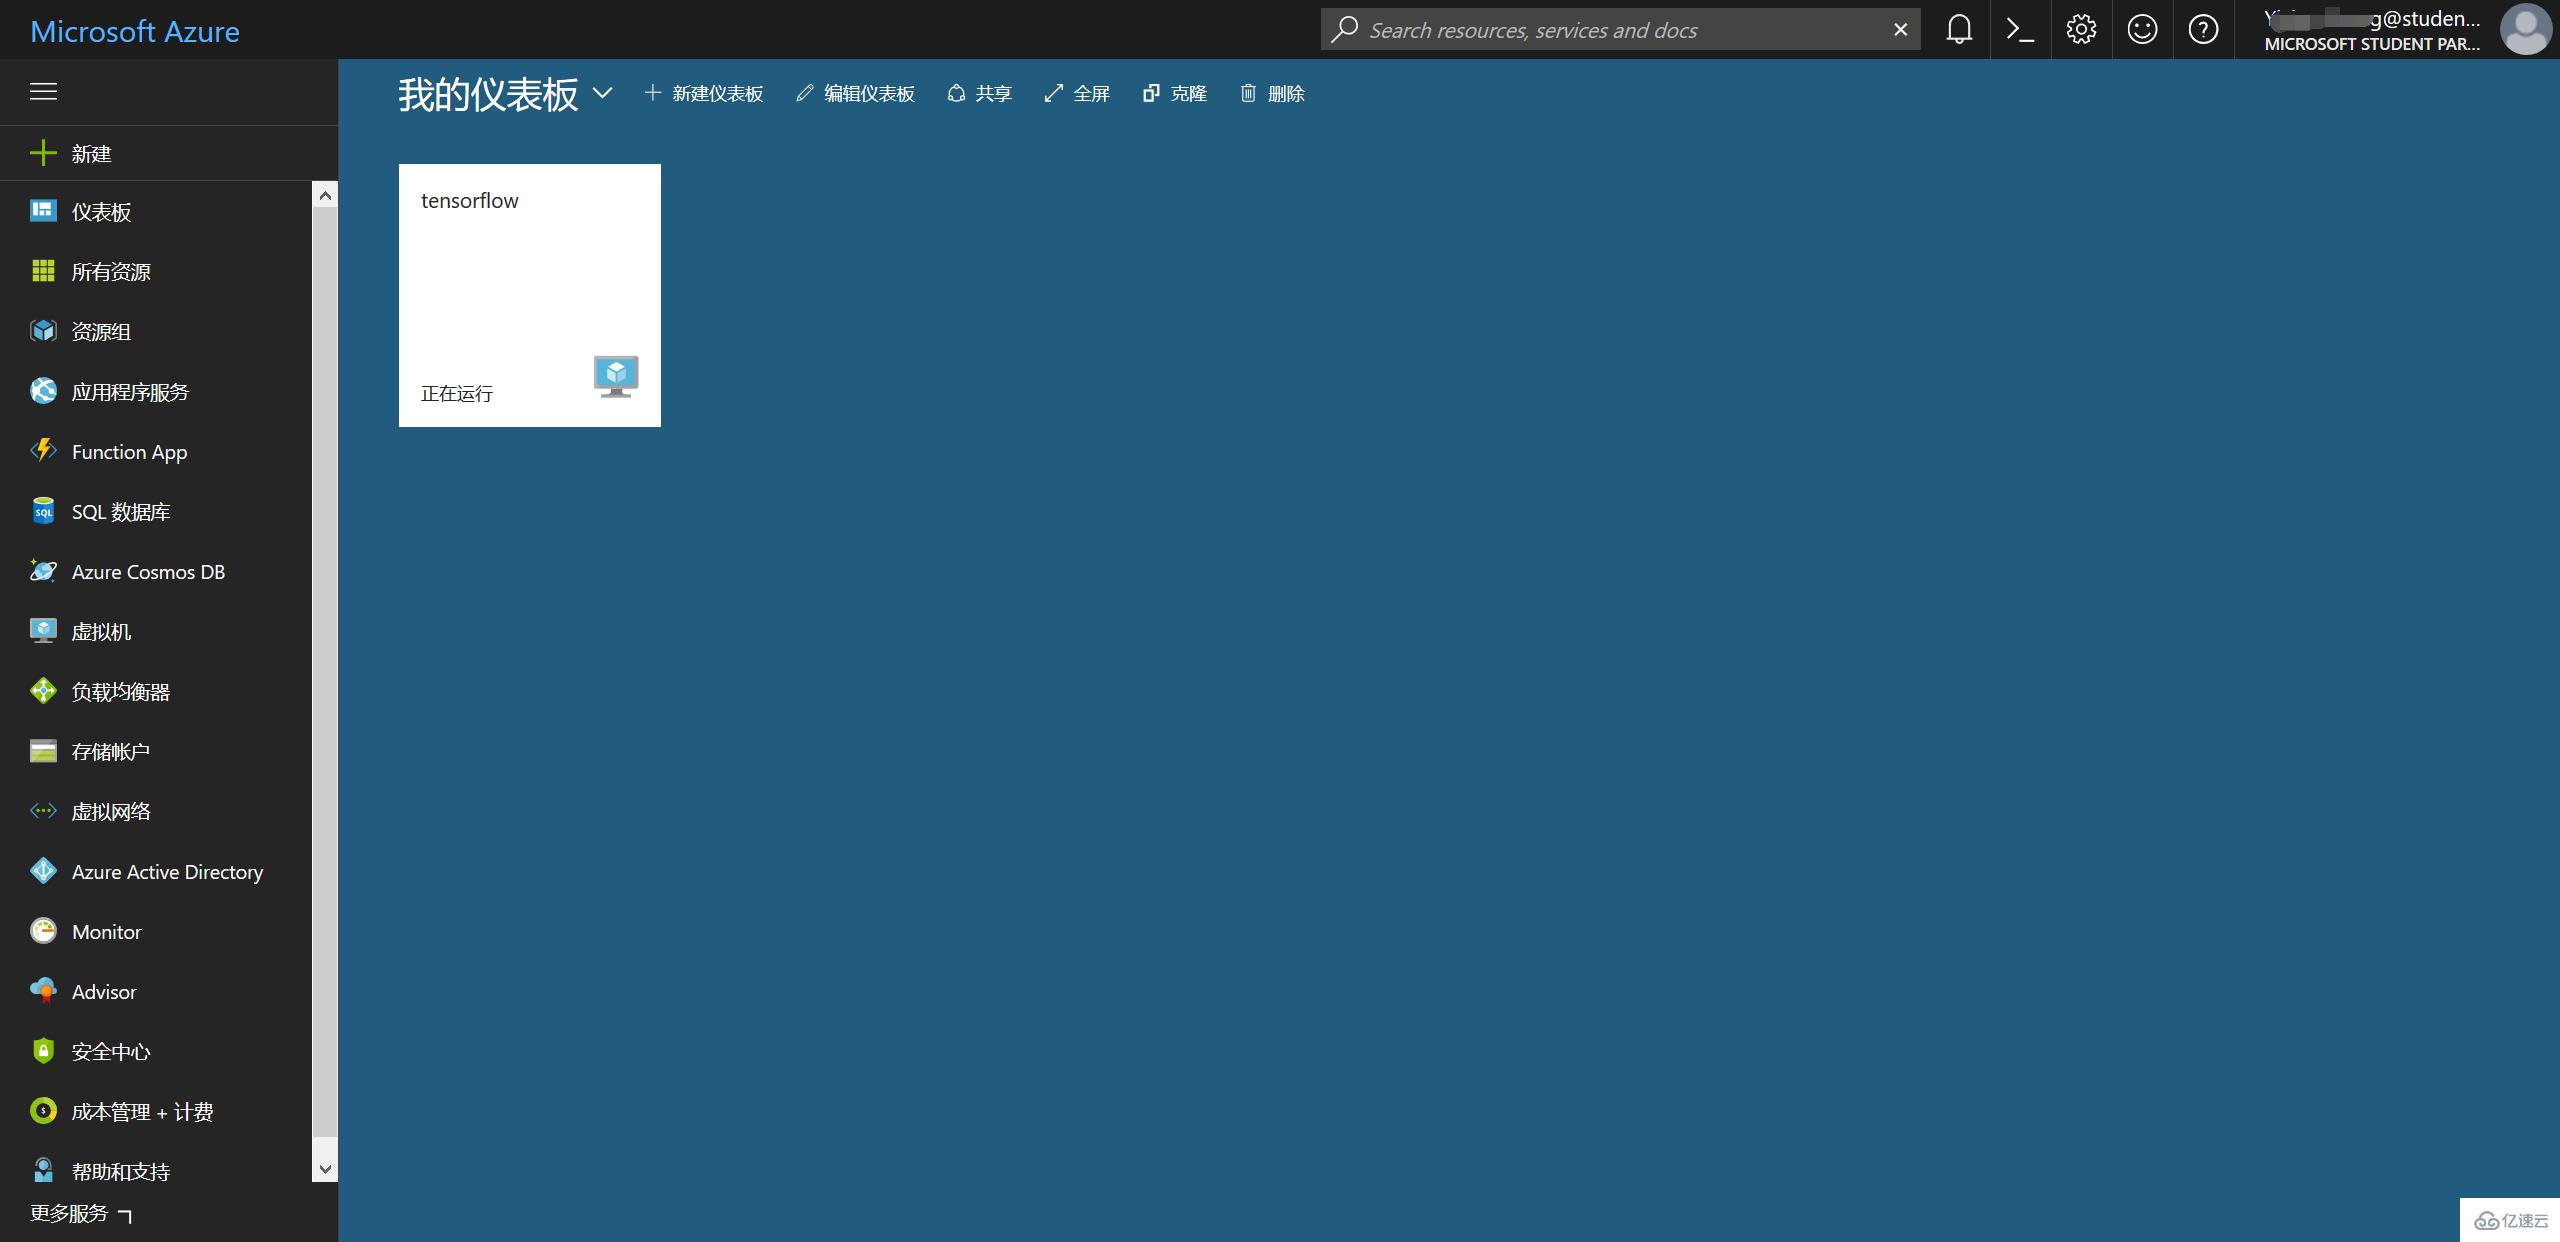Click the Azure Cosmos DB planet icon
2560x1242 pixels.
tap(43, 571)
